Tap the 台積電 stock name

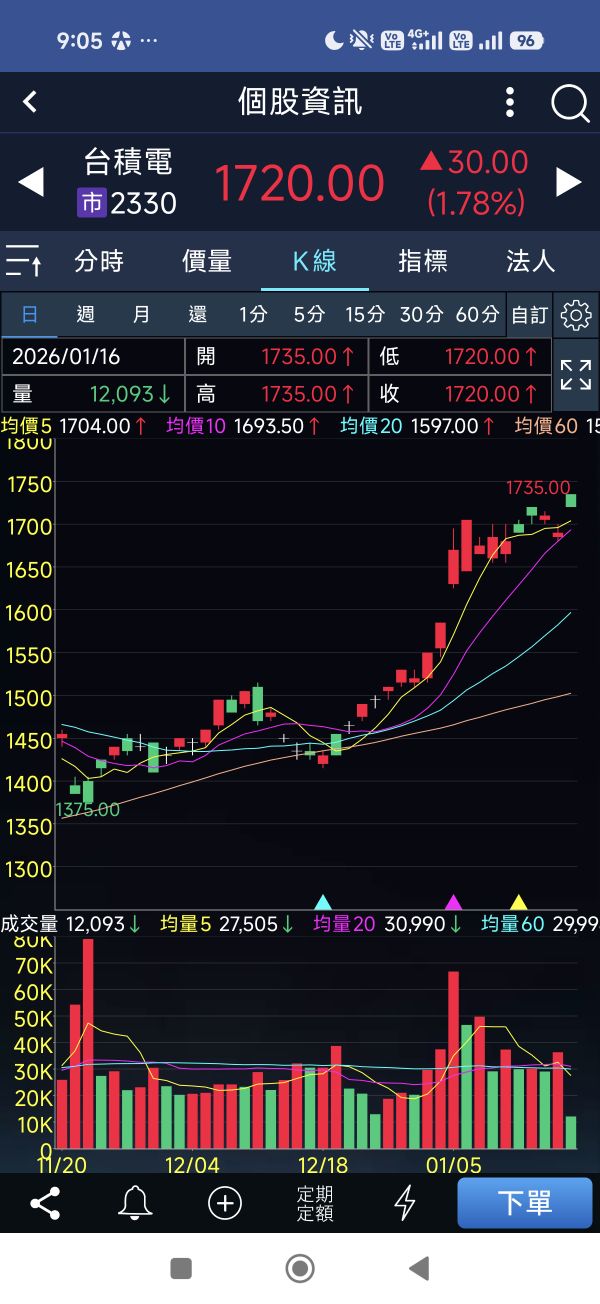pyautogui.click(x=127, y=161)
